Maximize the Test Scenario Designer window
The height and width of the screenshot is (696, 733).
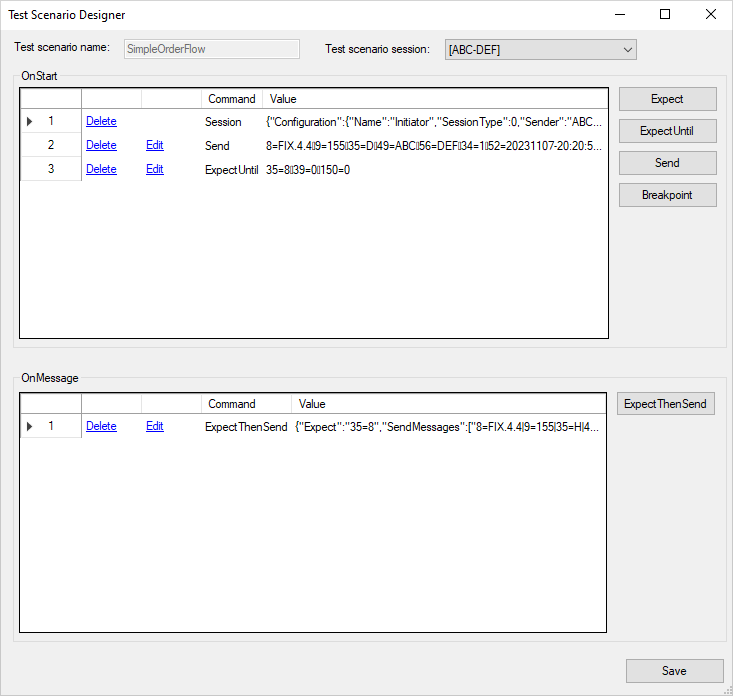[x=665, y=14]
